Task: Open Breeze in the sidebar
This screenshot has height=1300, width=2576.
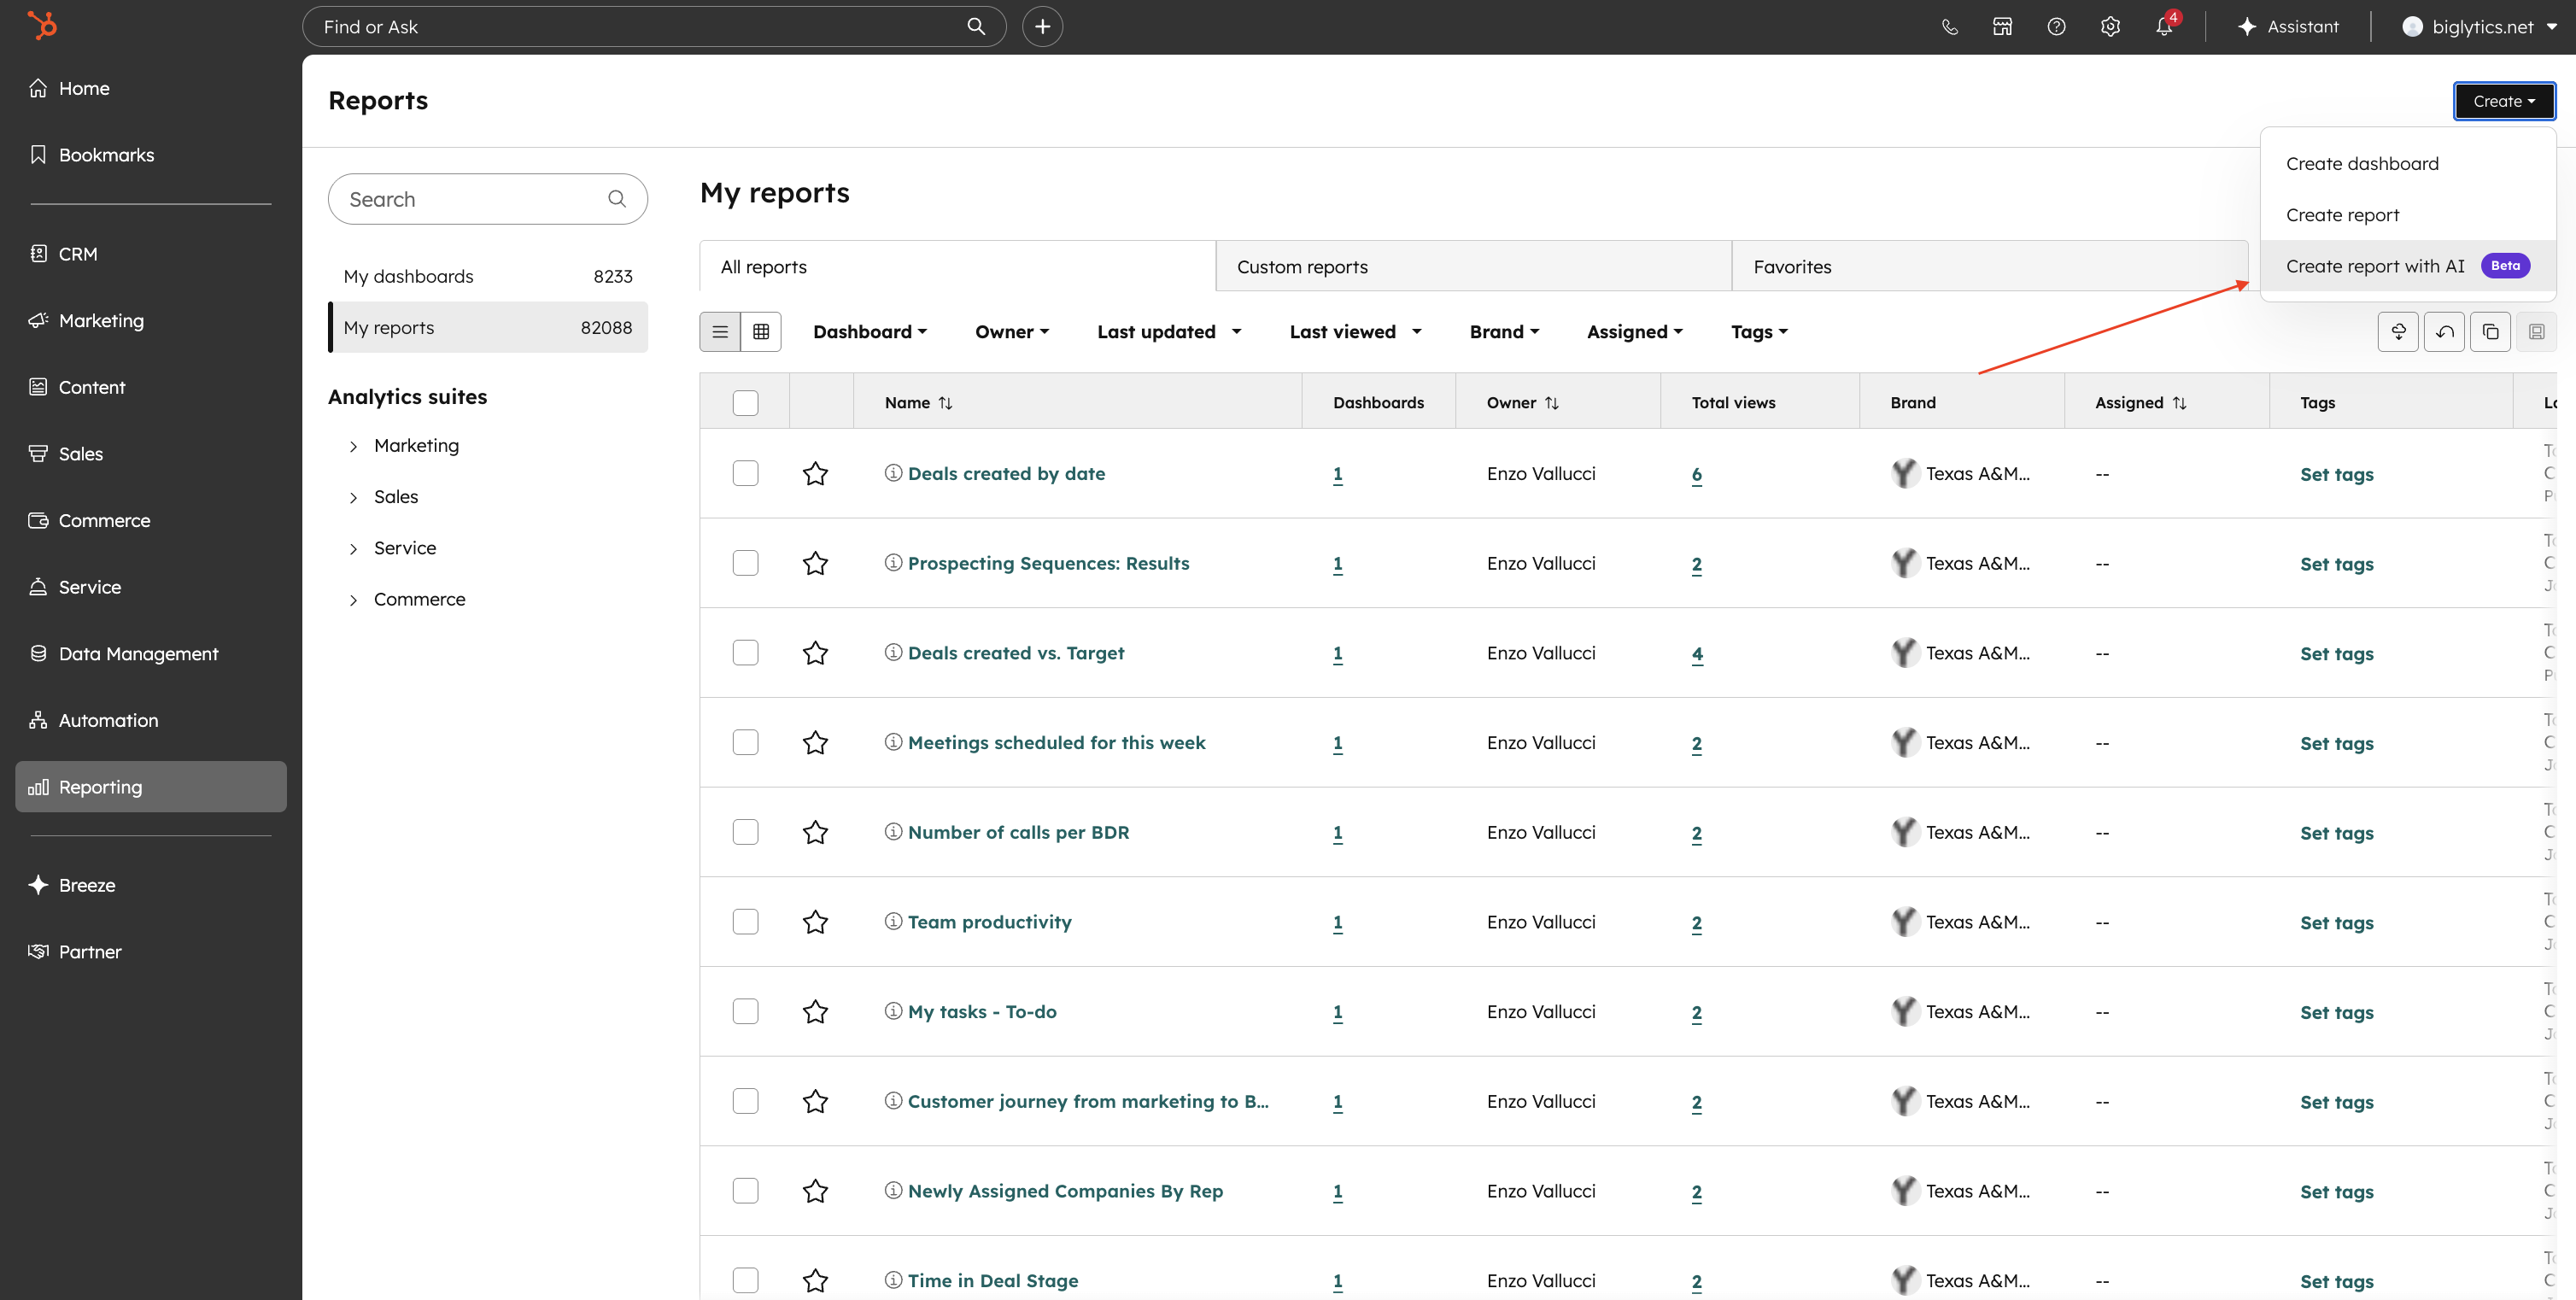Action: pos(151,885)
